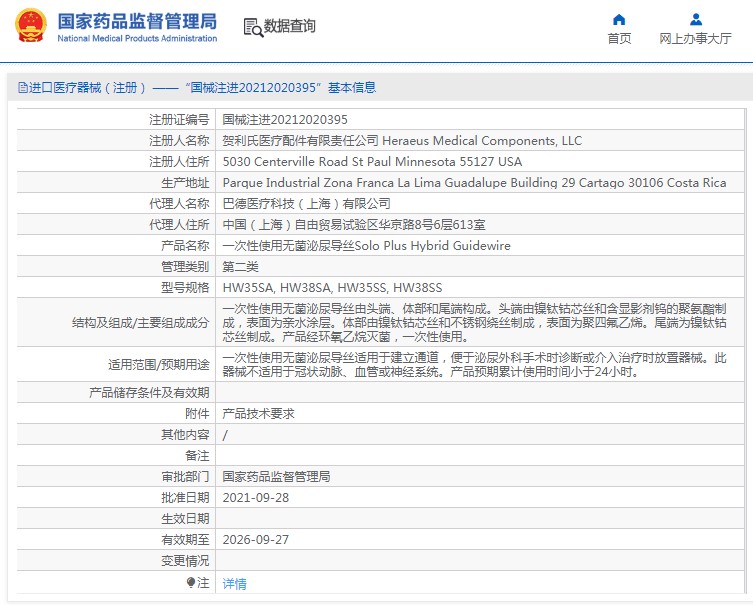Select expiry date 2026-09-27
The image size is (753, 605).
(255, 540)
